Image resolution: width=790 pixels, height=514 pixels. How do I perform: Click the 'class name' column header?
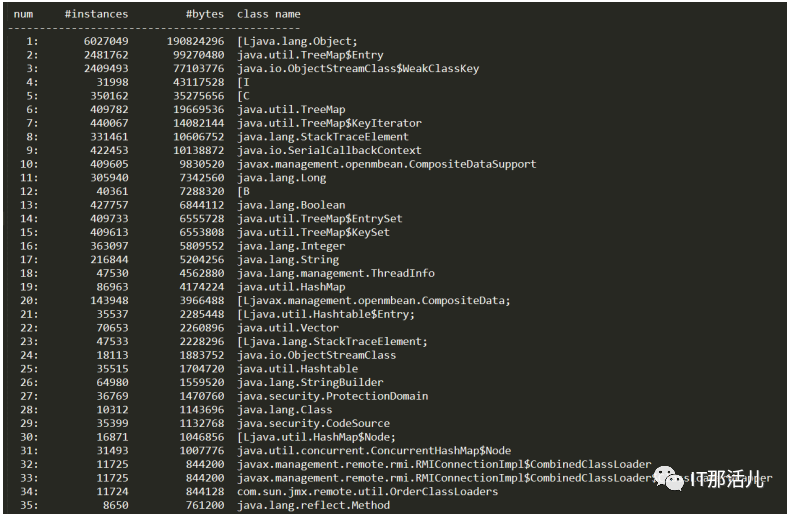269,14
